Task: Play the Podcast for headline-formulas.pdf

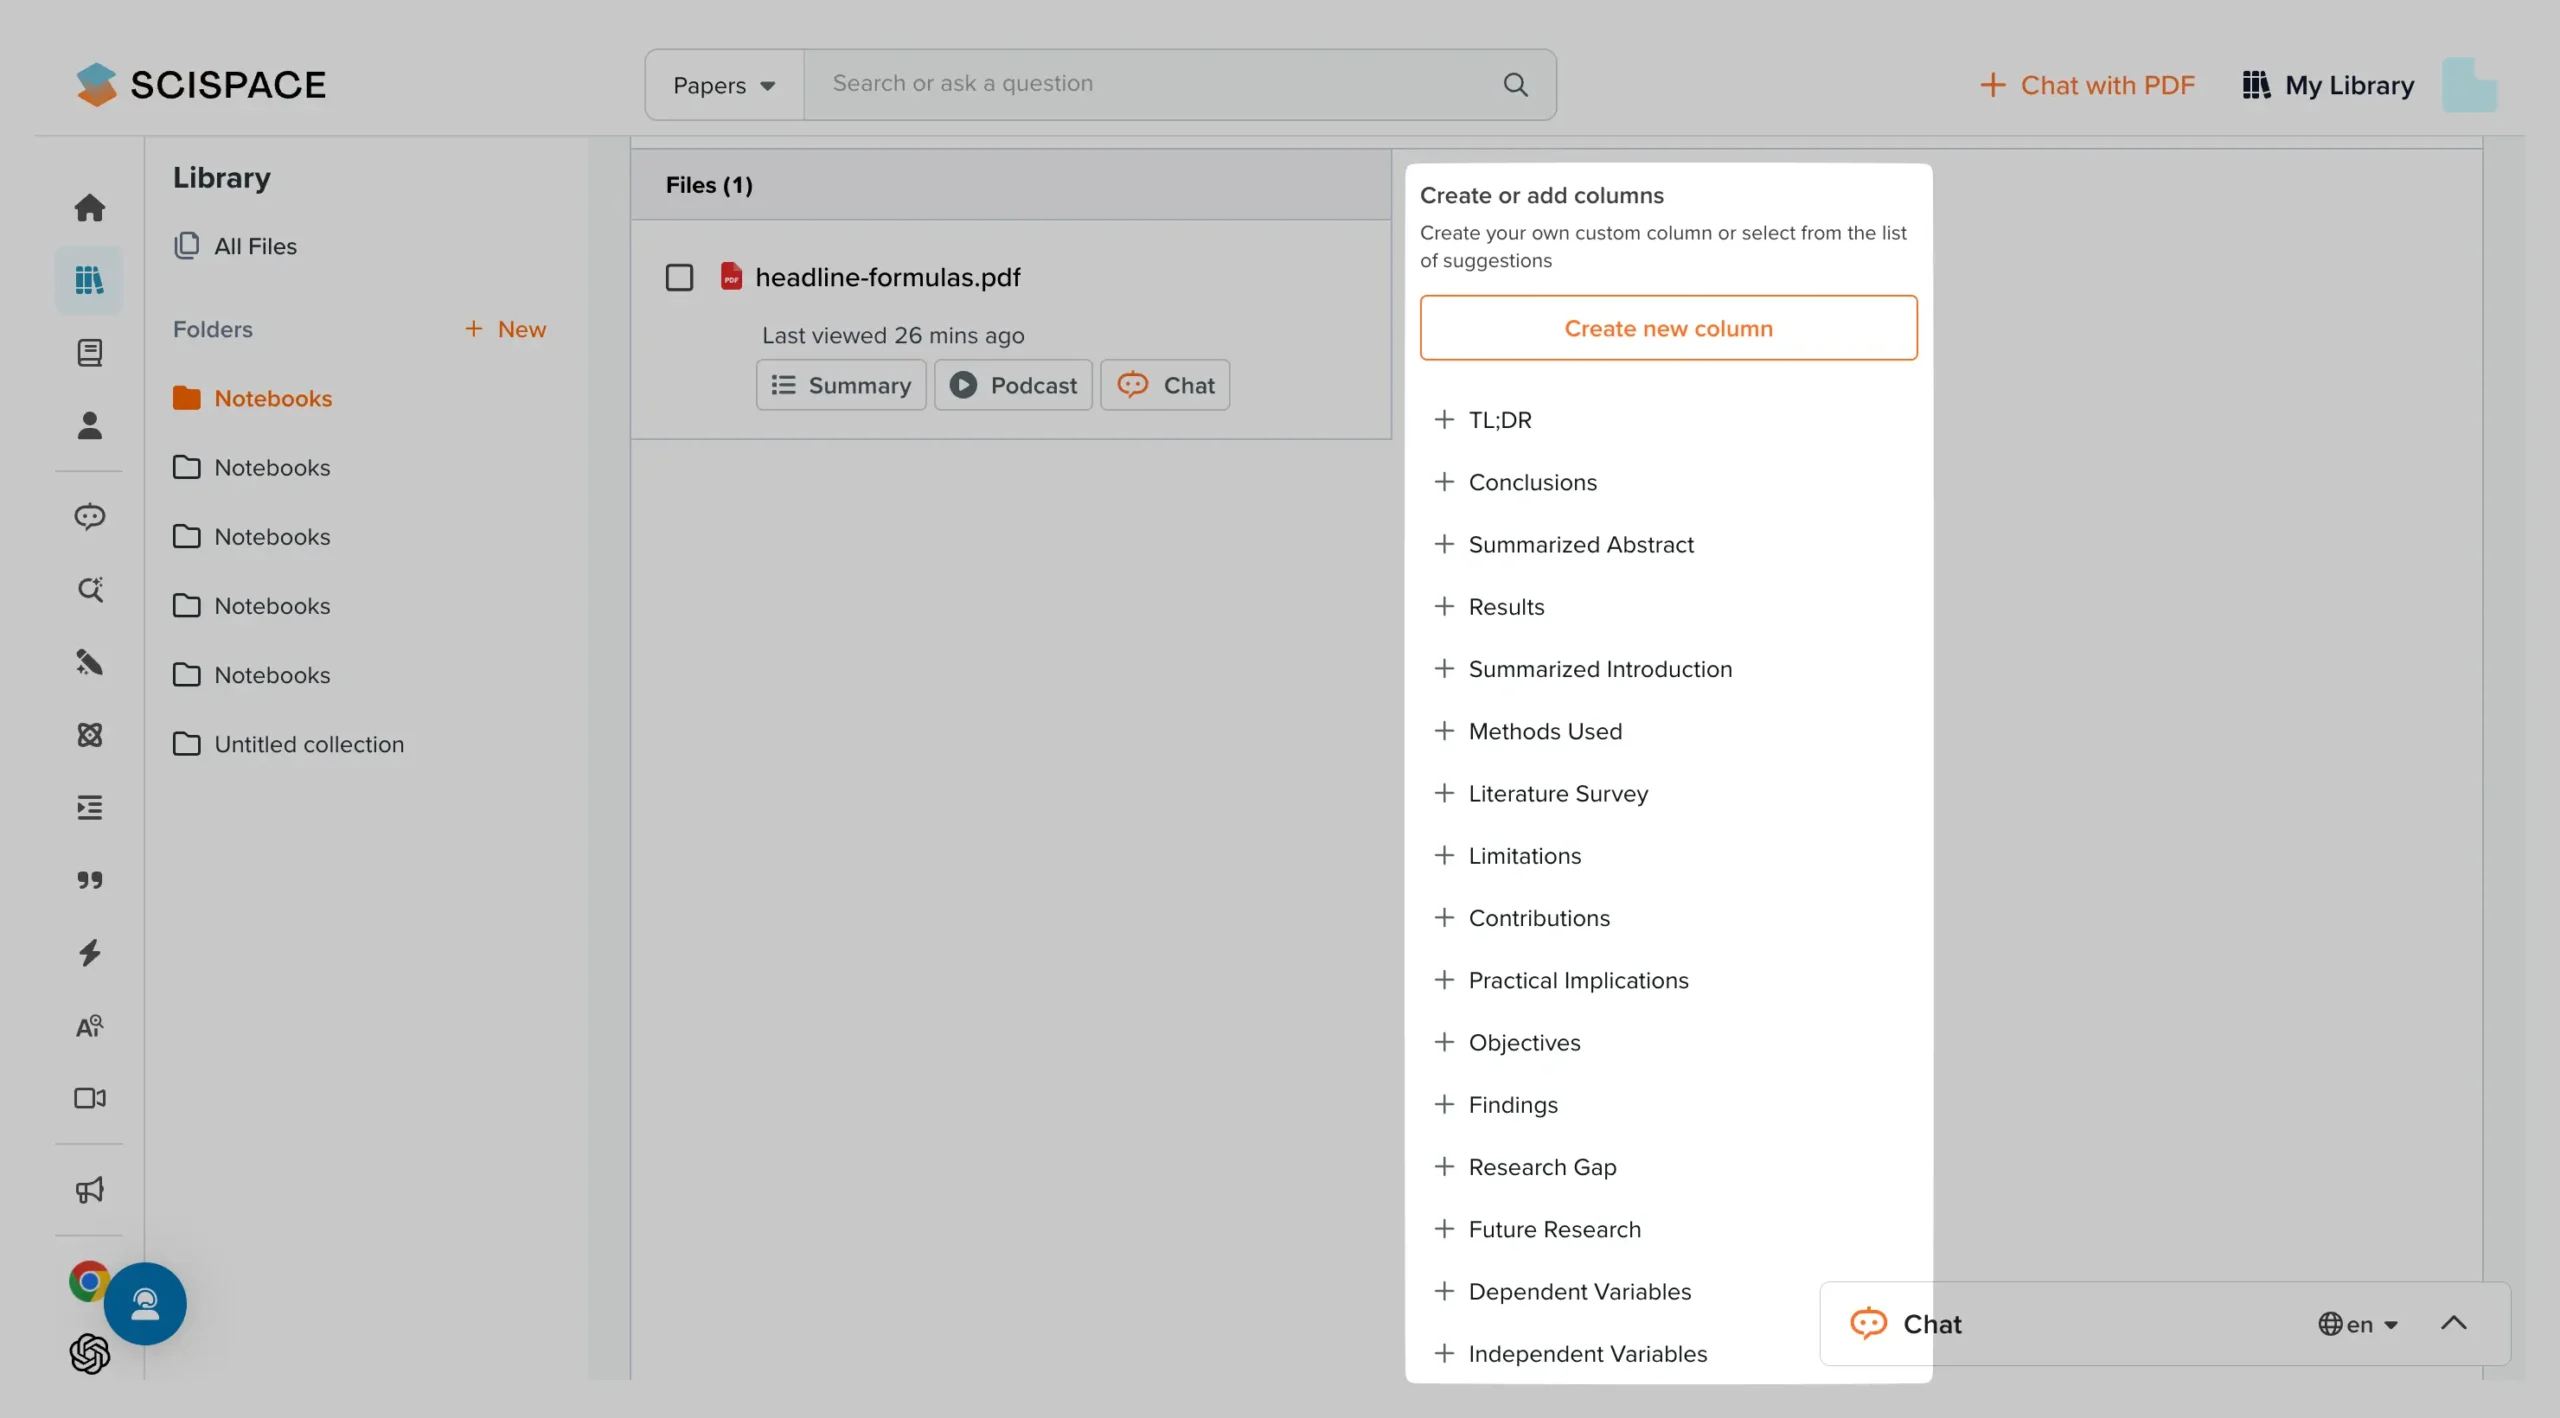Action: click(1013, 385)
